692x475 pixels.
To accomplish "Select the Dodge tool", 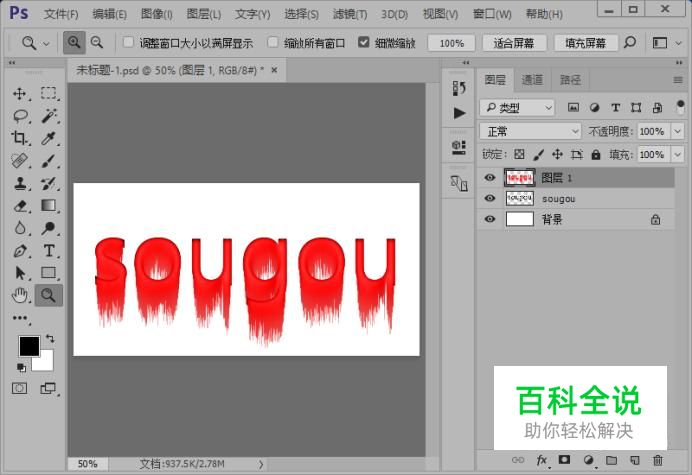I will coord(48,228).
